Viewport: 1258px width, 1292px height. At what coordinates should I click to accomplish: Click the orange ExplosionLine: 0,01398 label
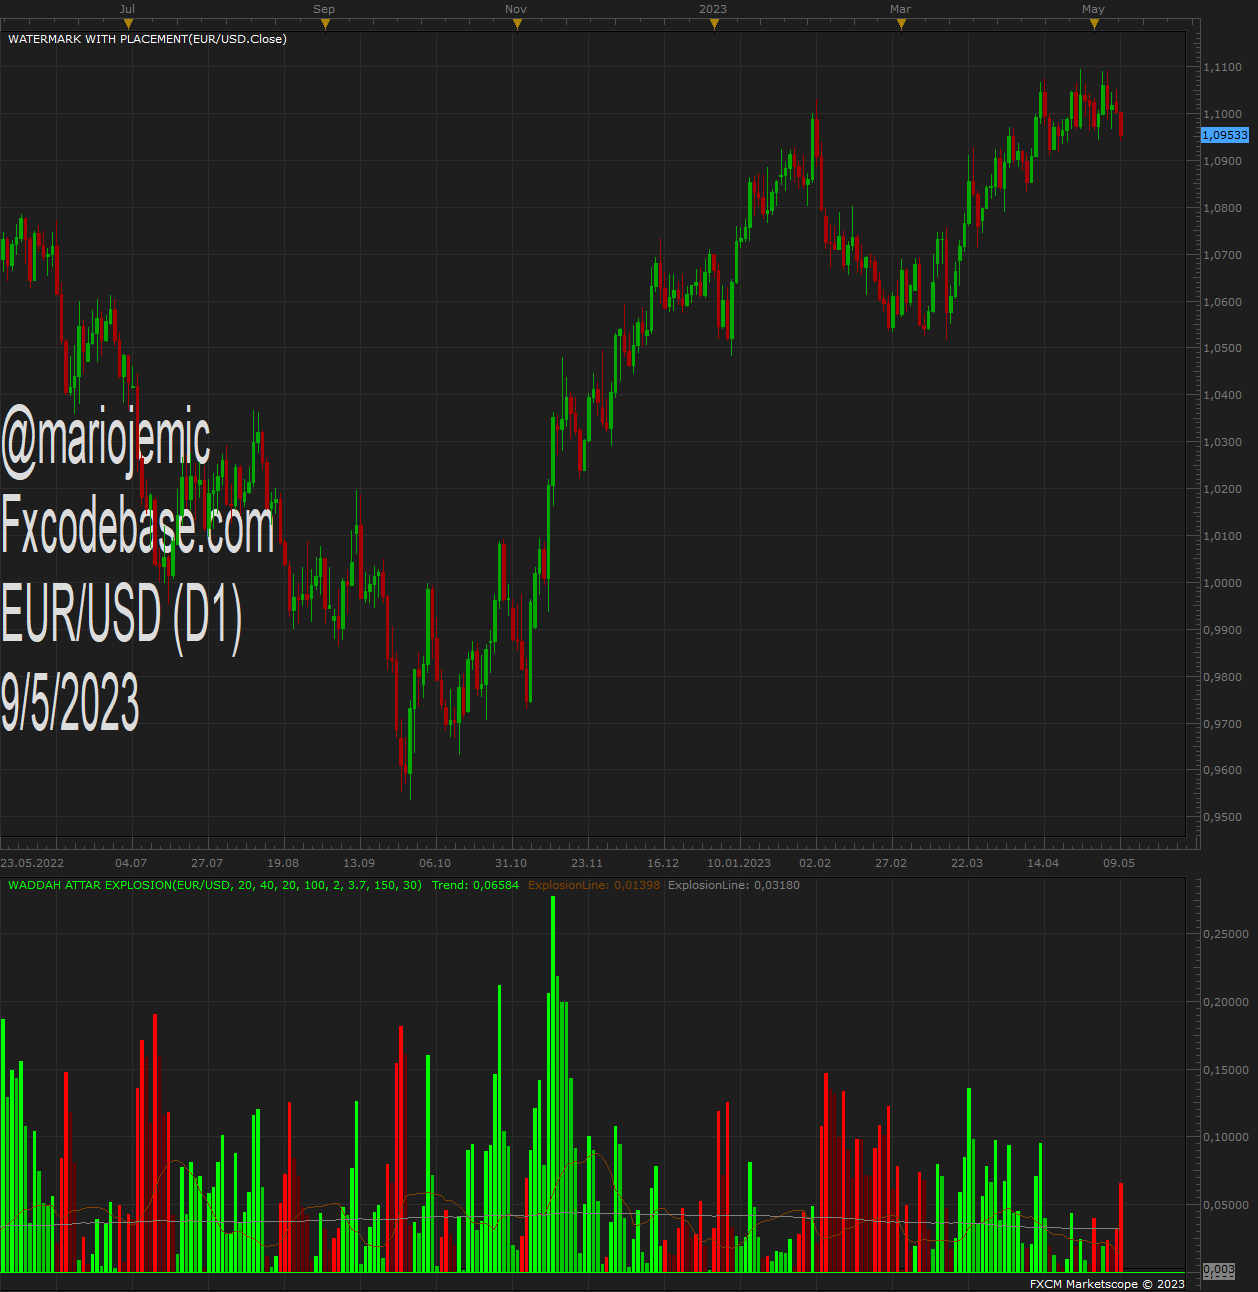click(594, 885)
